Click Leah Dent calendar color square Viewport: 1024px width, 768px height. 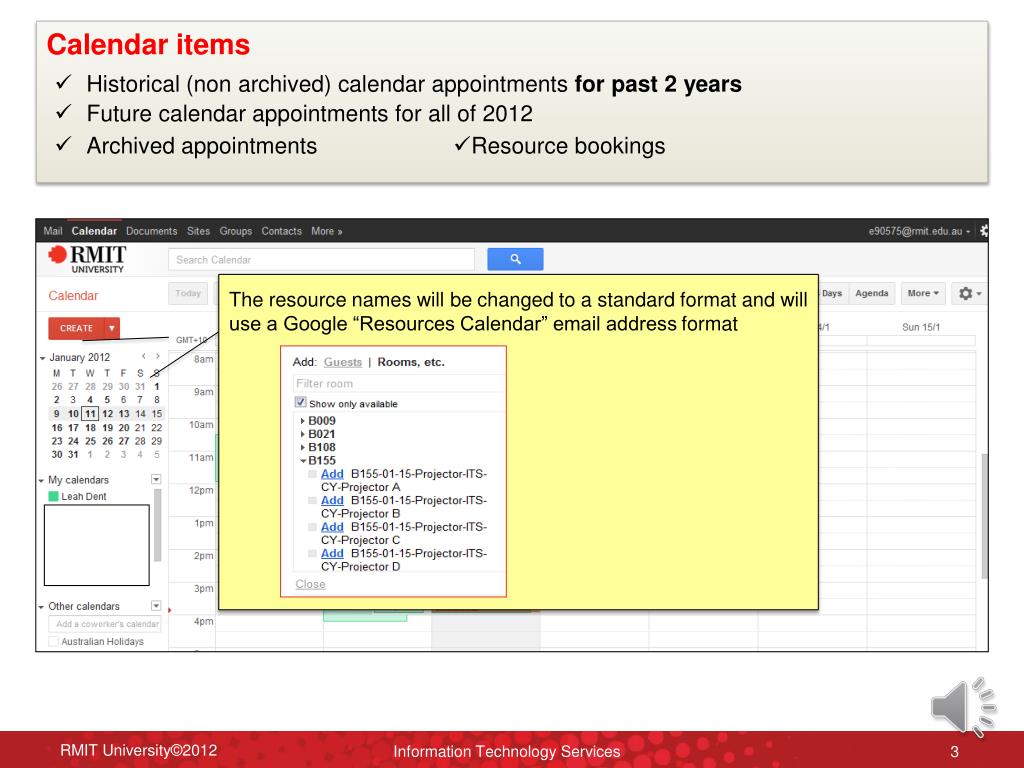[x=54, y=496]
